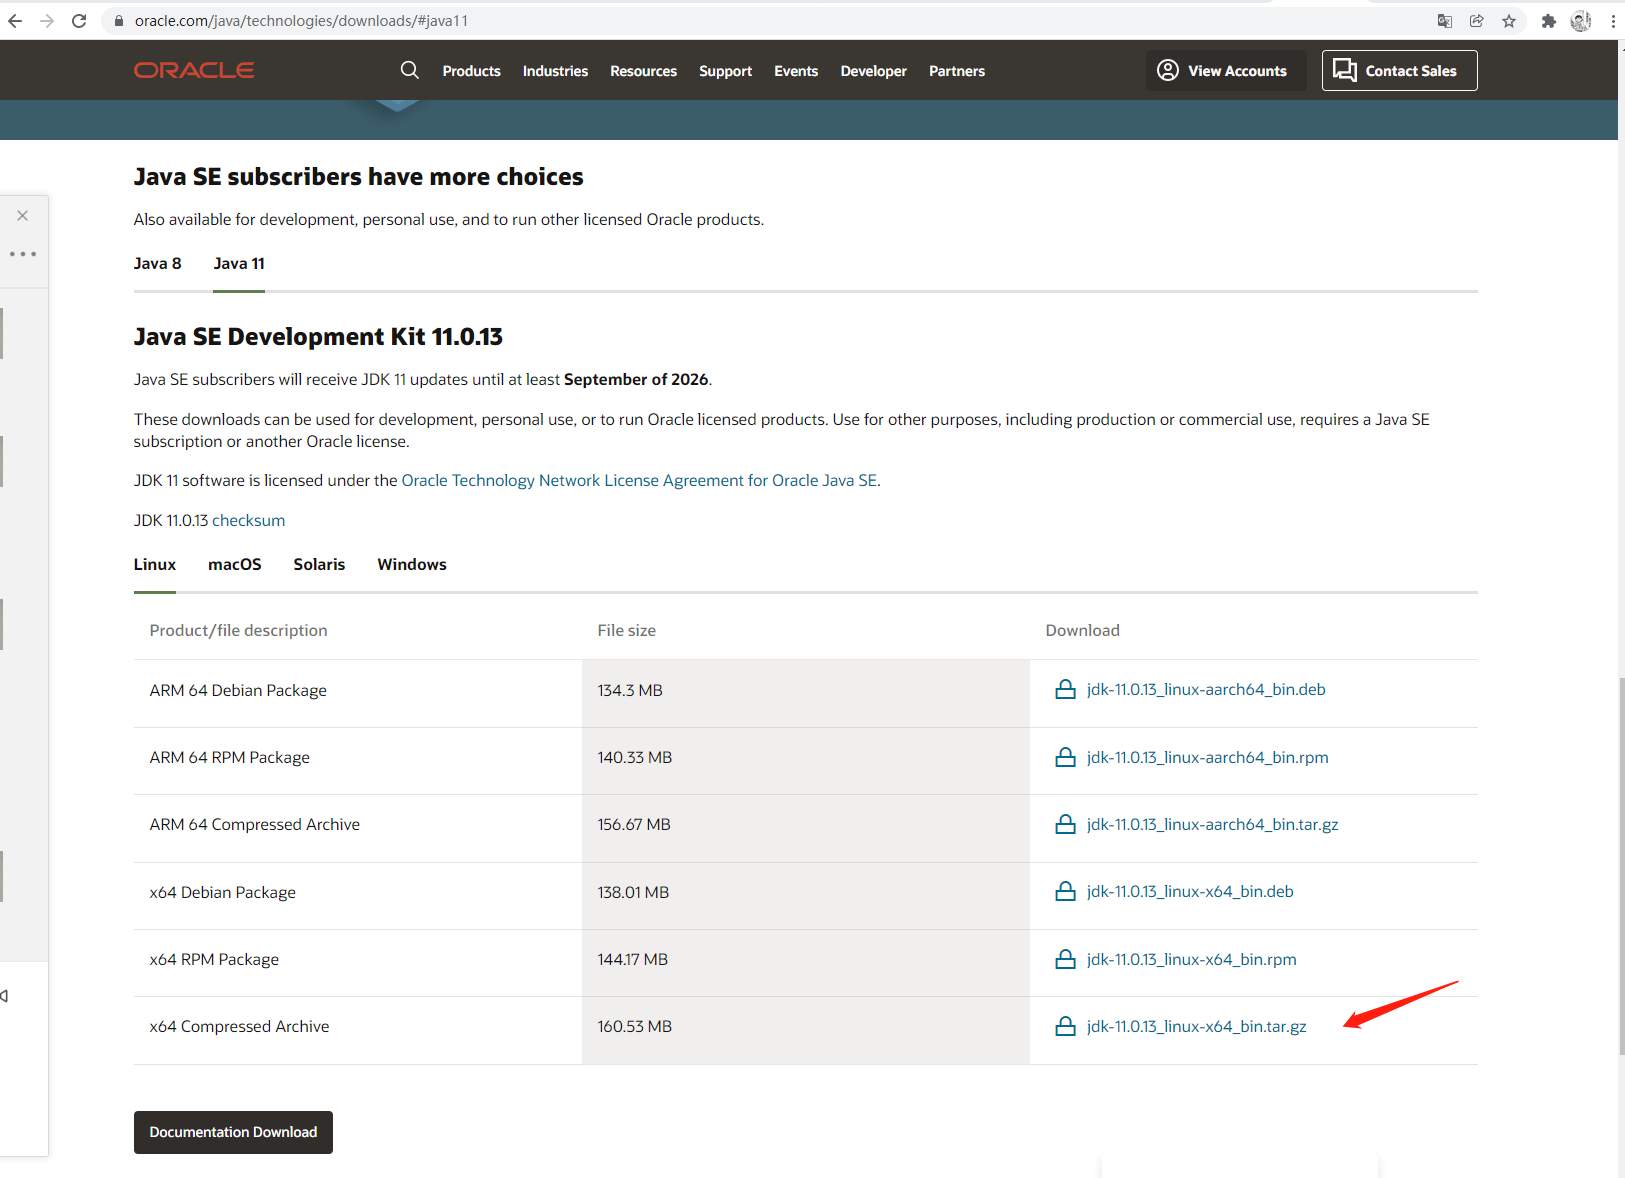The height and width of the screenshot is (1178, 1625).
Task: Switch to the Solaris platform tab
Action: click(319, 565)
